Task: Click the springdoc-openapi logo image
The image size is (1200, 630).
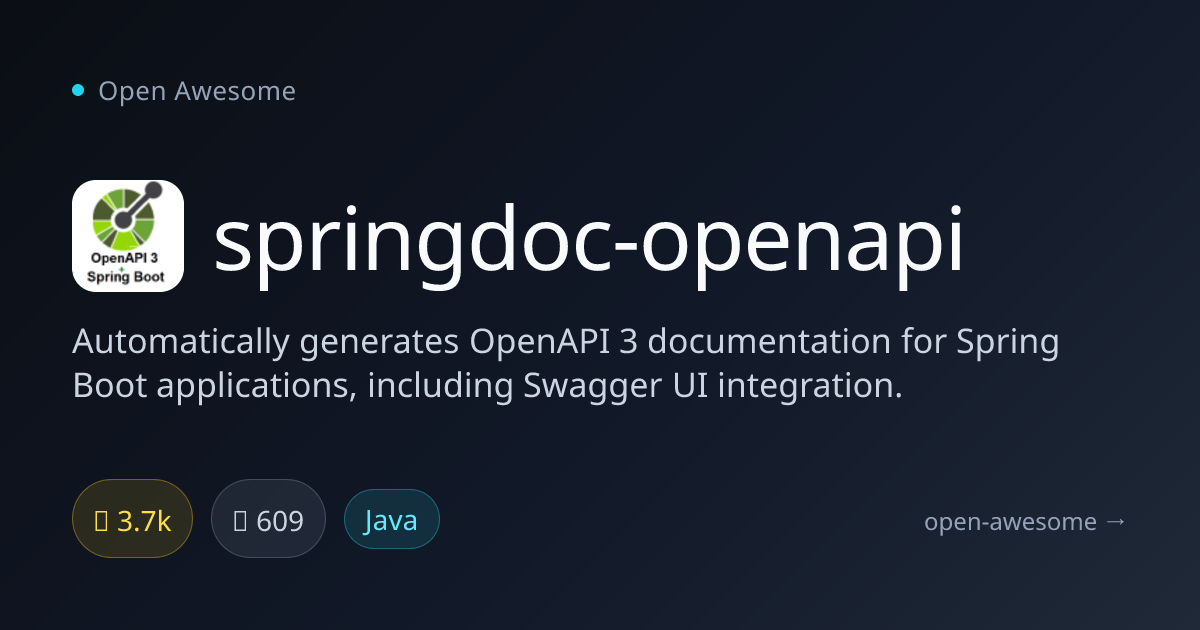Action: [x=128, y=236]
